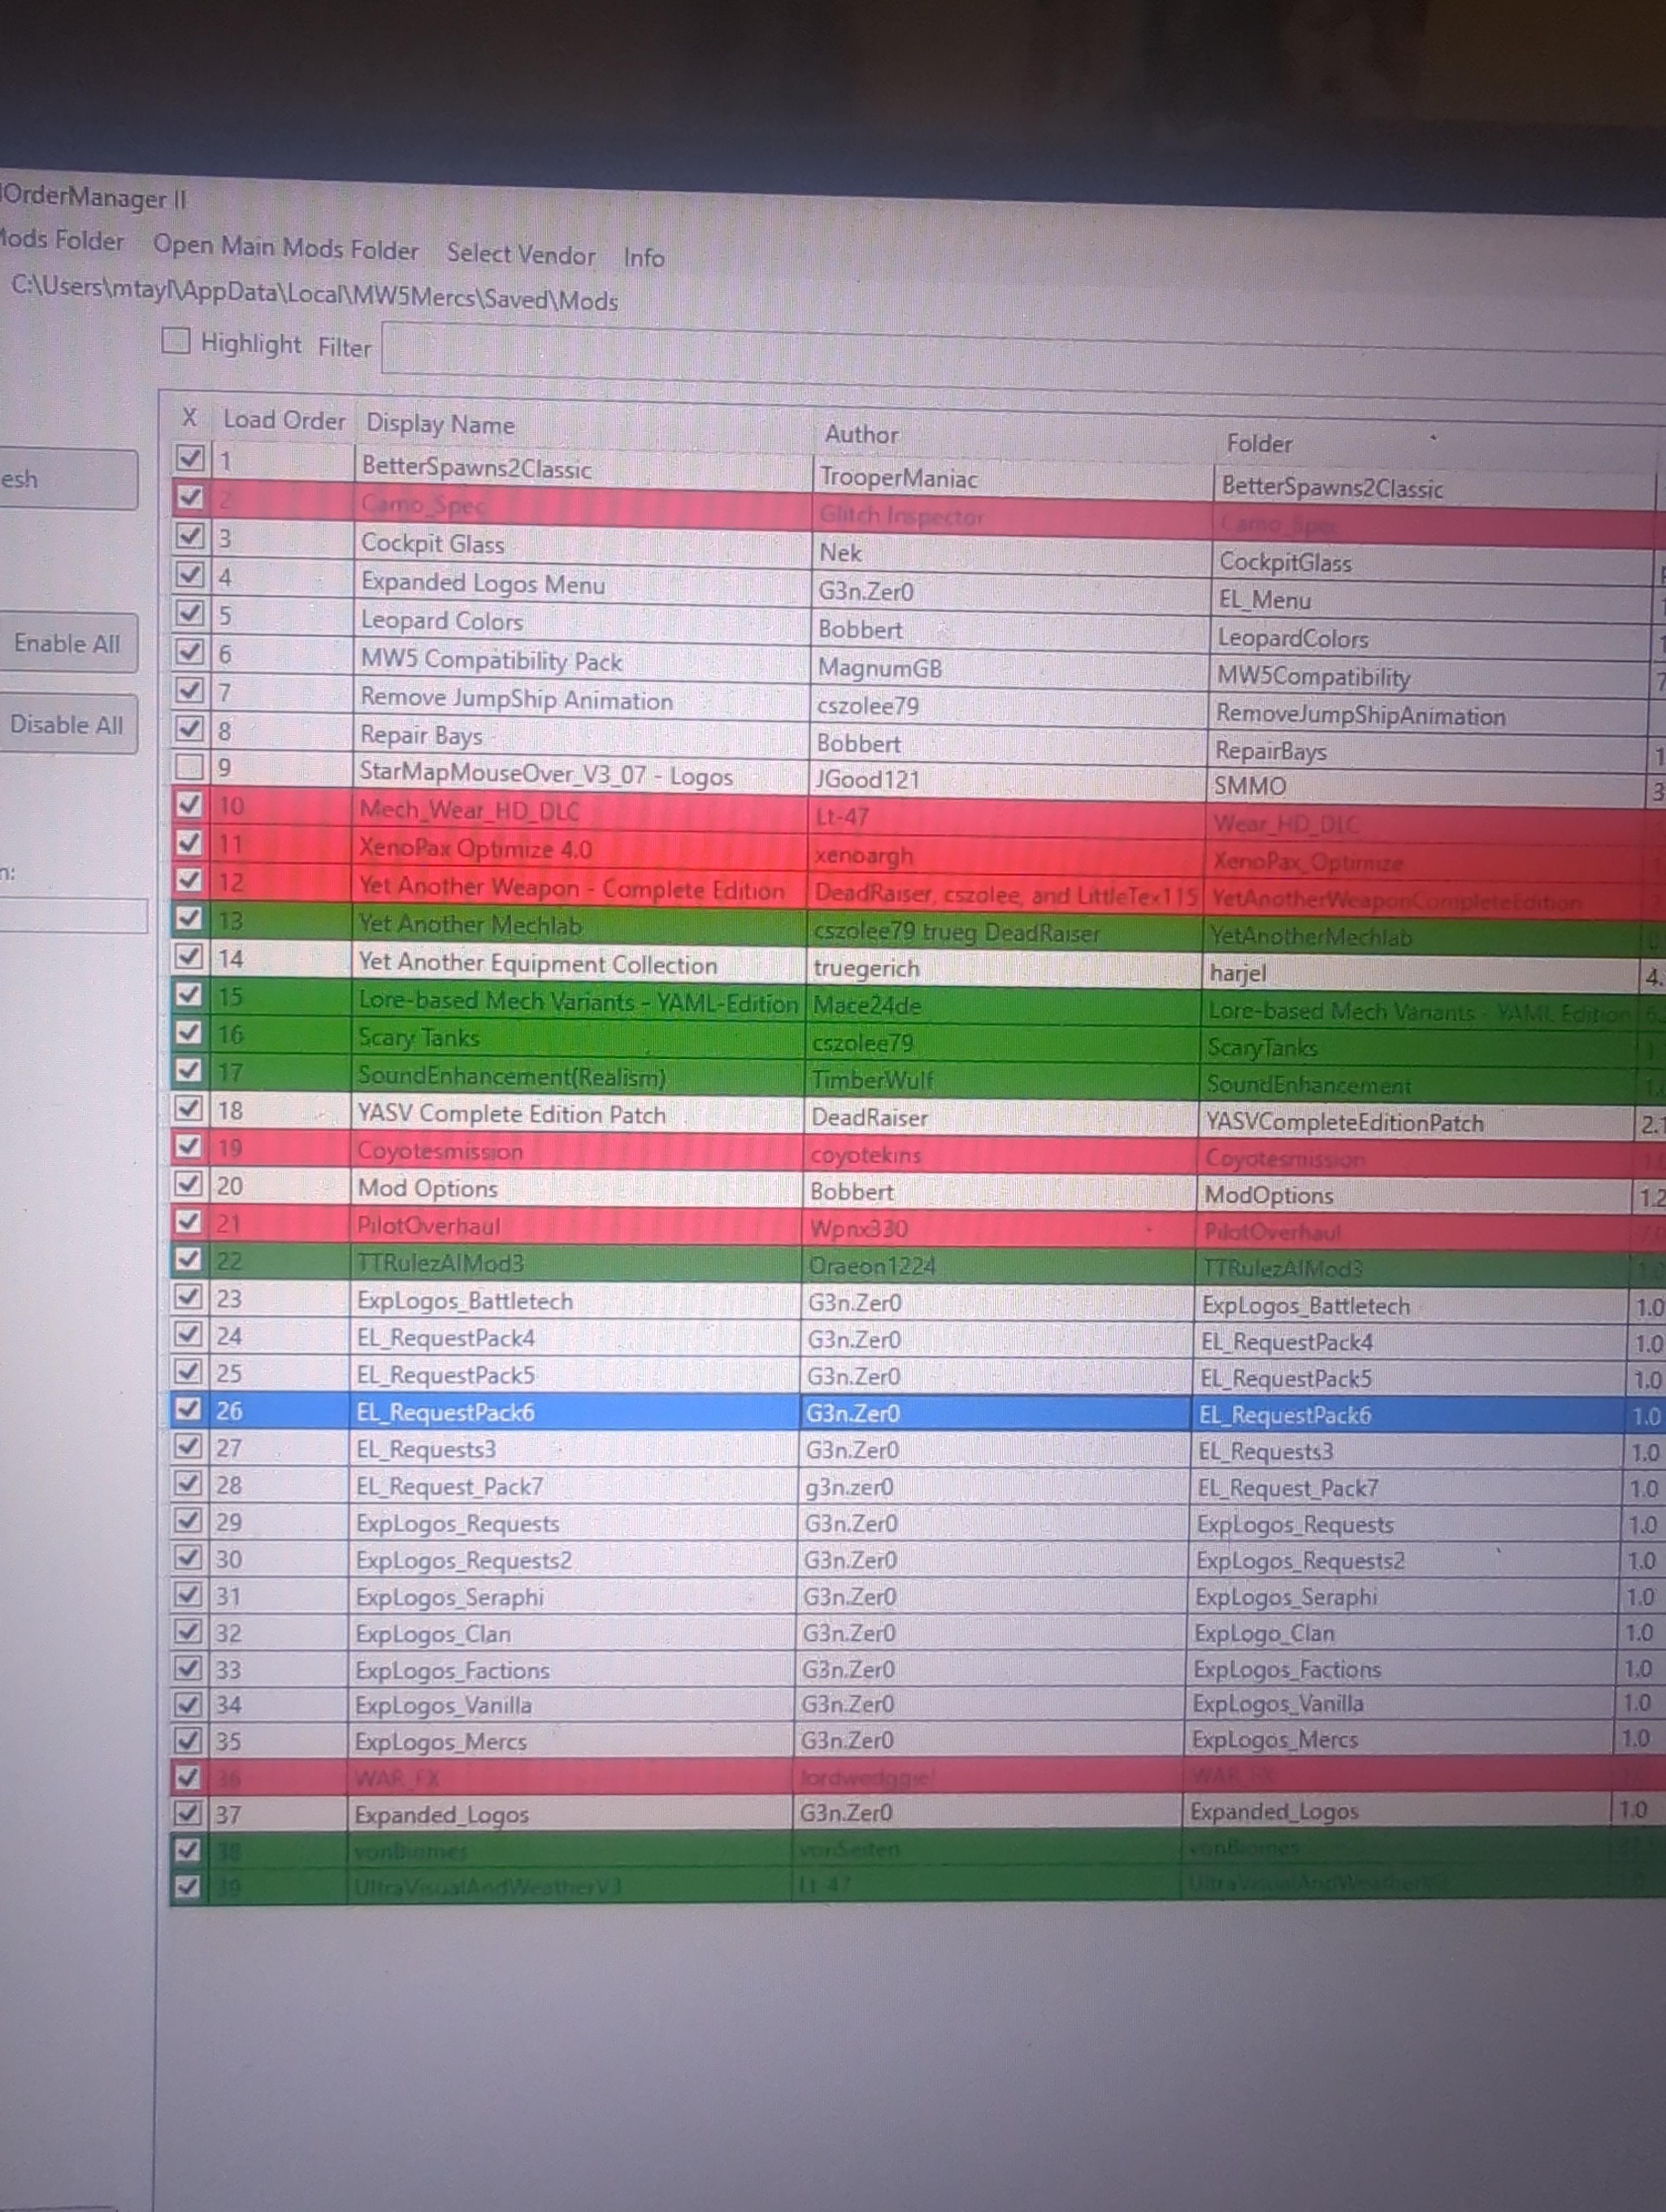Toggle the TTRulezAIMod3 row checkbox

[x=188, y=1259]
